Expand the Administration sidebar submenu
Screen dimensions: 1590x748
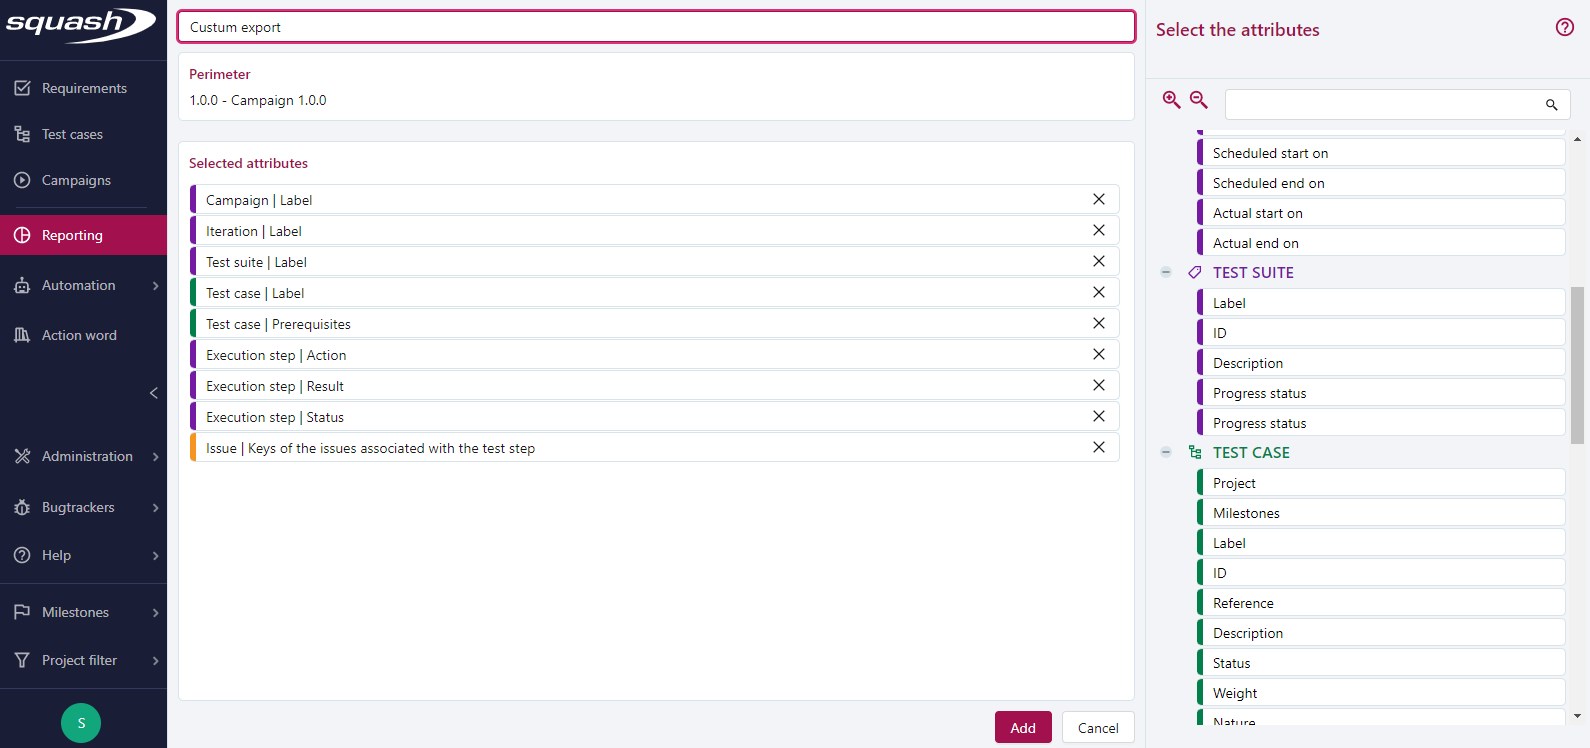coord(155,457)
